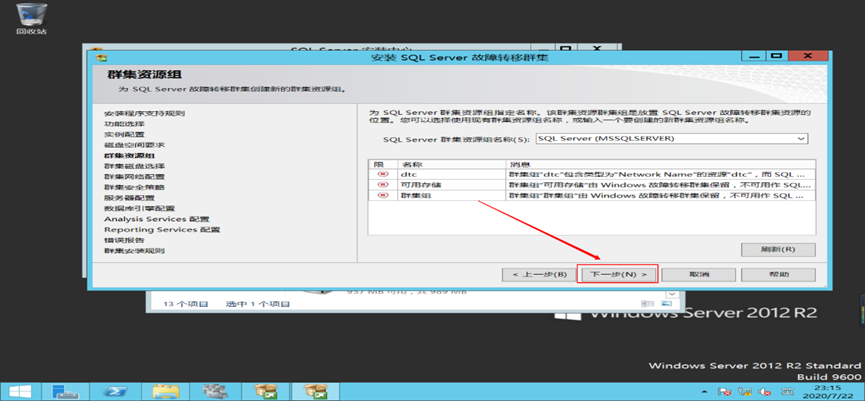Select the 实例配置 step
Viewport: 865px width, 401px height.
tap(125, 135)
